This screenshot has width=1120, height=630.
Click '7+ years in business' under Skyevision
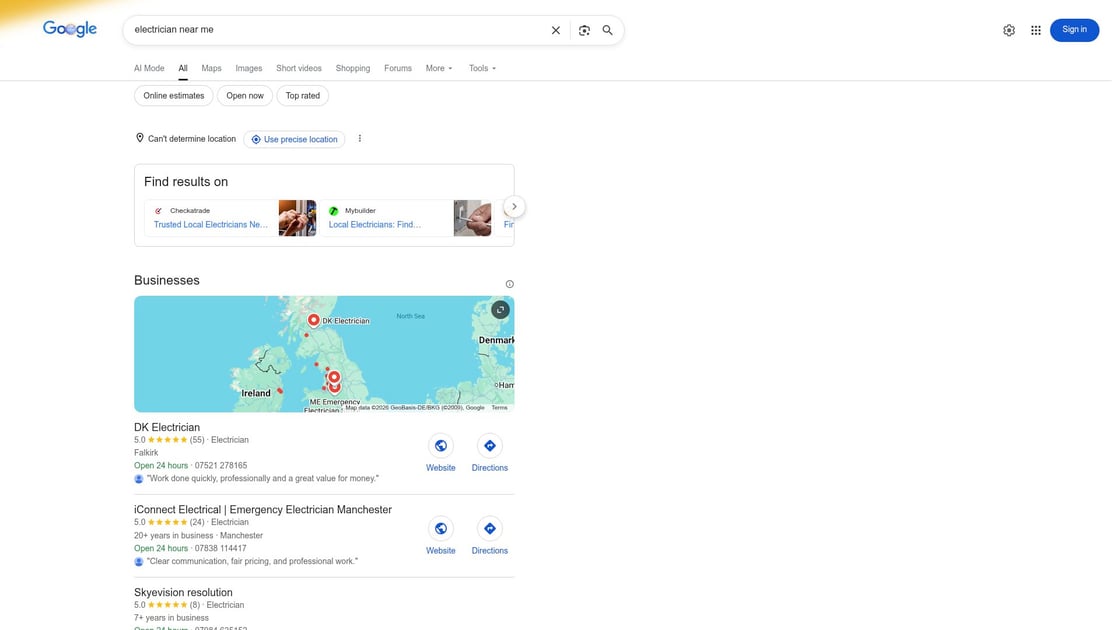pyautogui.click(x=171, y=618)
